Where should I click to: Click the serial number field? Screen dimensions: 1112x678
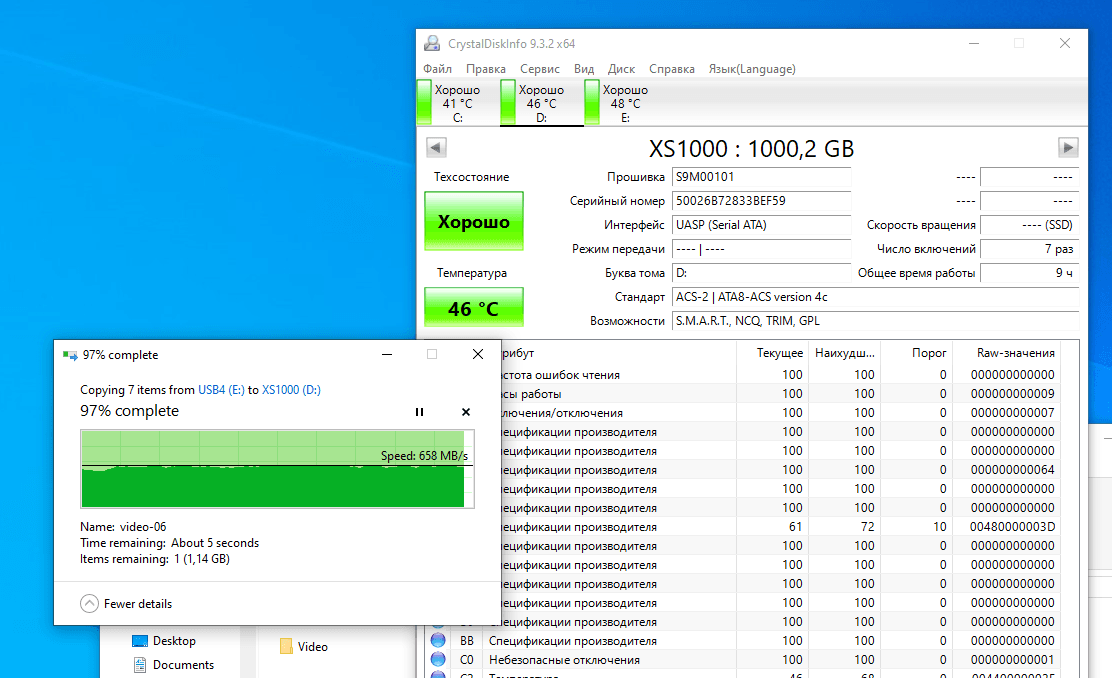pyautogui.click(x=761, y=201)
